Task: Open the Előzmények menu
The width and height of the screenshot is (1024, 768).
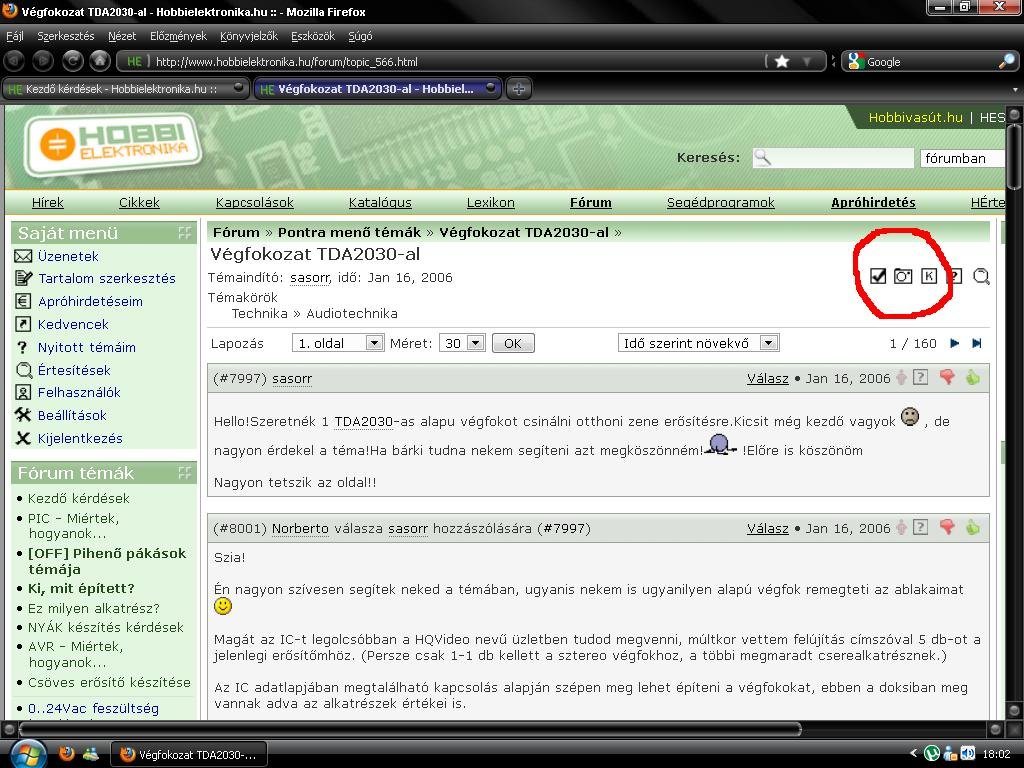Action: (x=178, y=36)
